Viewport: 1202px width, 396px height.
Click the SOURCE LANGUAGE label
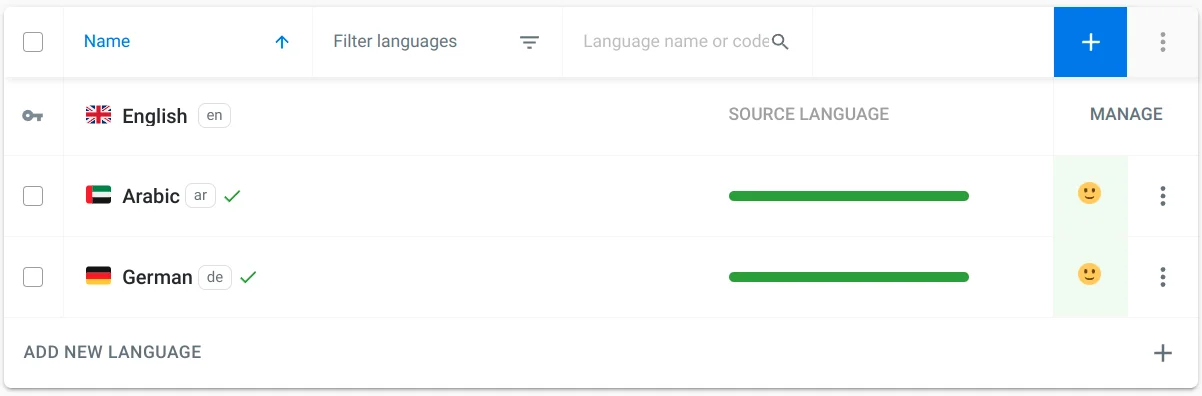[x=809, y=114]
